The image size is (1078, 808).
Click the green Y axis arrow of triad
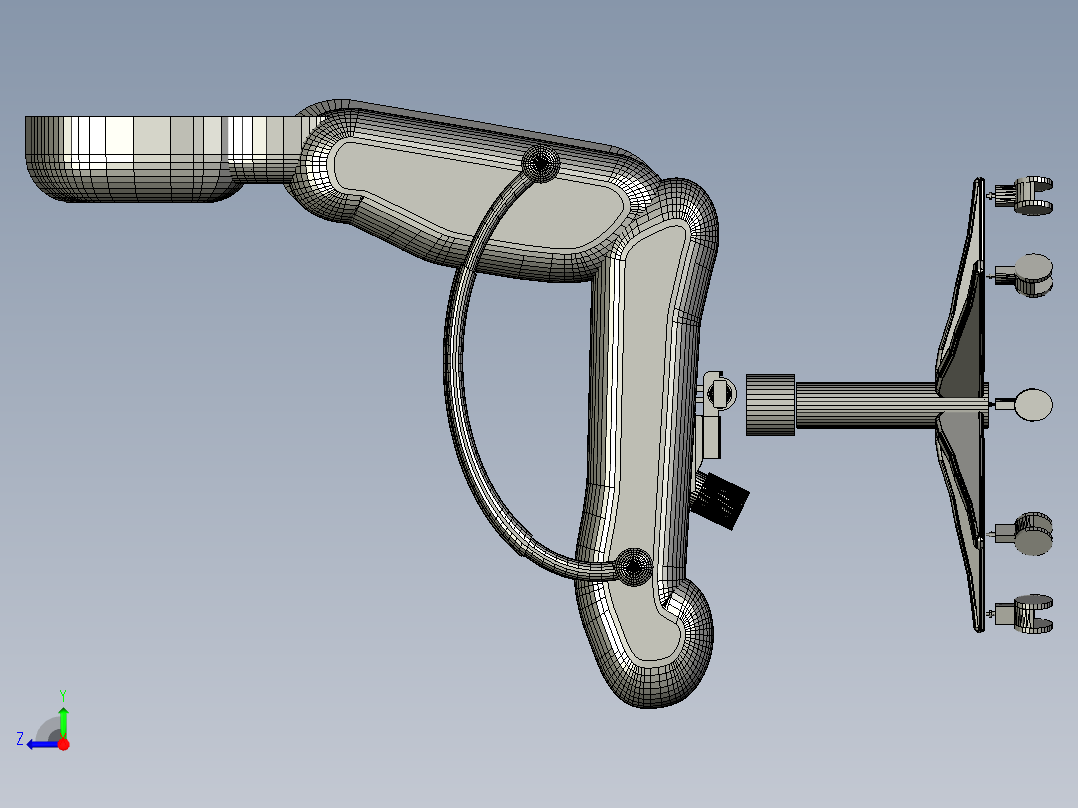[x=63, y=721]
